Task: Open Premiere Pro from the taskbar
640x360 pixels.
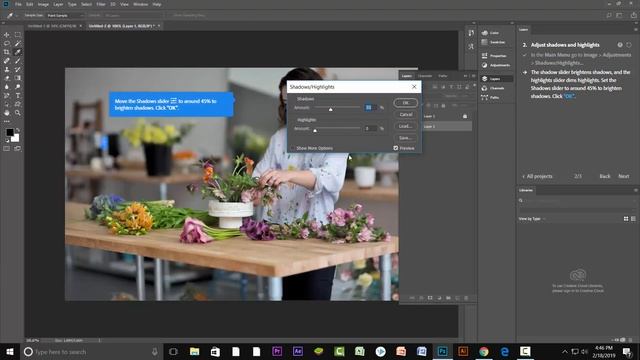Action: coord(277,351)
